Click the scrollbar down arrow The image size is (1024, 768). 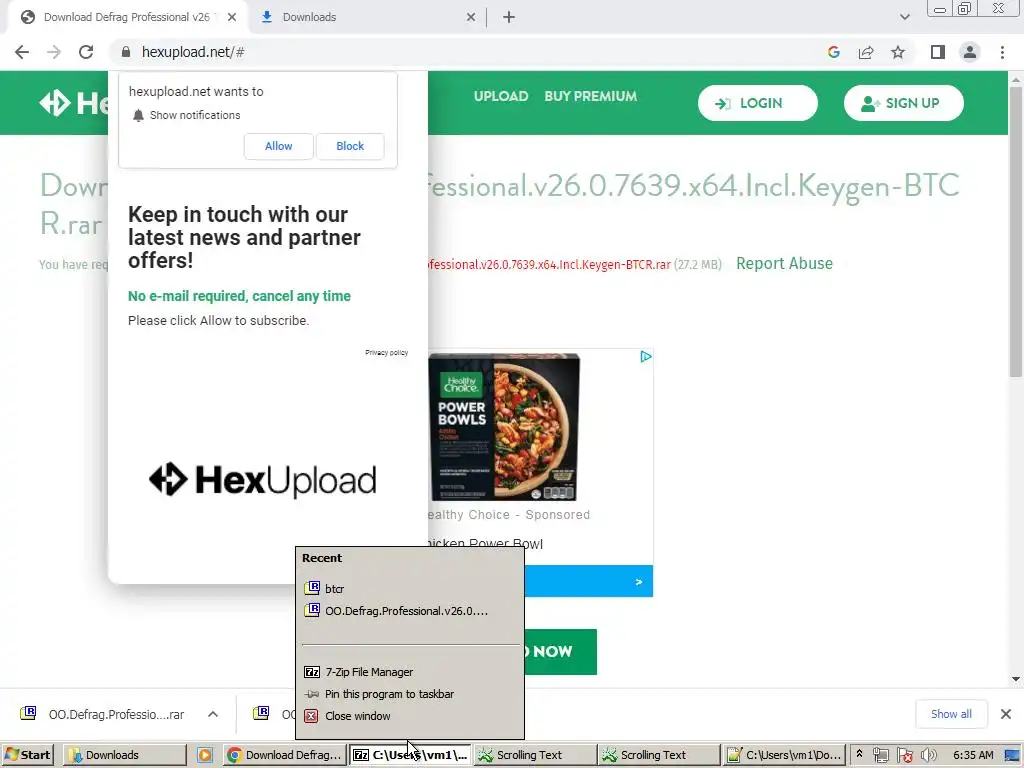tap(1016, 679)
